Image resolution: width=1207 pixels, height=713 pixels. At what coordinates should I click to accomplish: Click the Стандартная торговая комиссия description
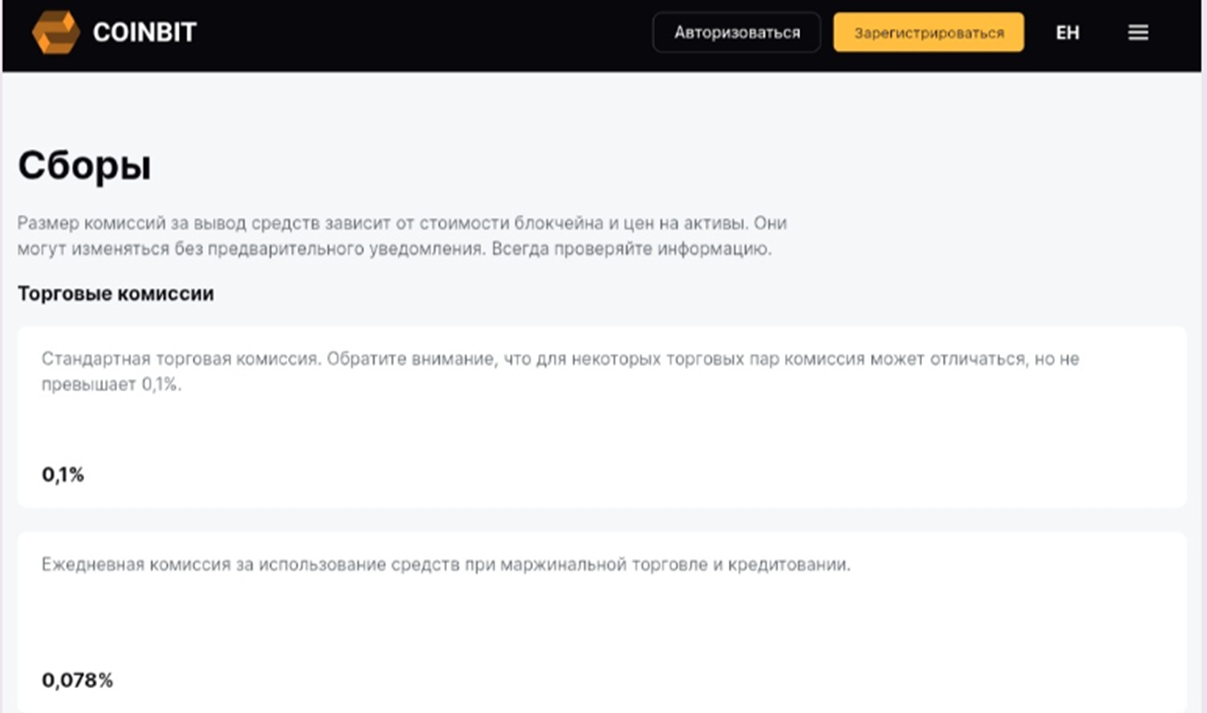coord(561,370)
